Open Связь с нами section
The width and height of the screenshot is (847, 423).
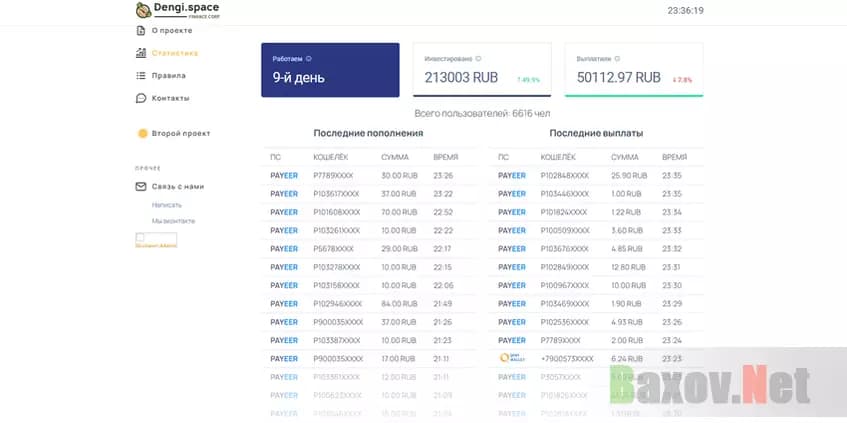tap(178, 186)
